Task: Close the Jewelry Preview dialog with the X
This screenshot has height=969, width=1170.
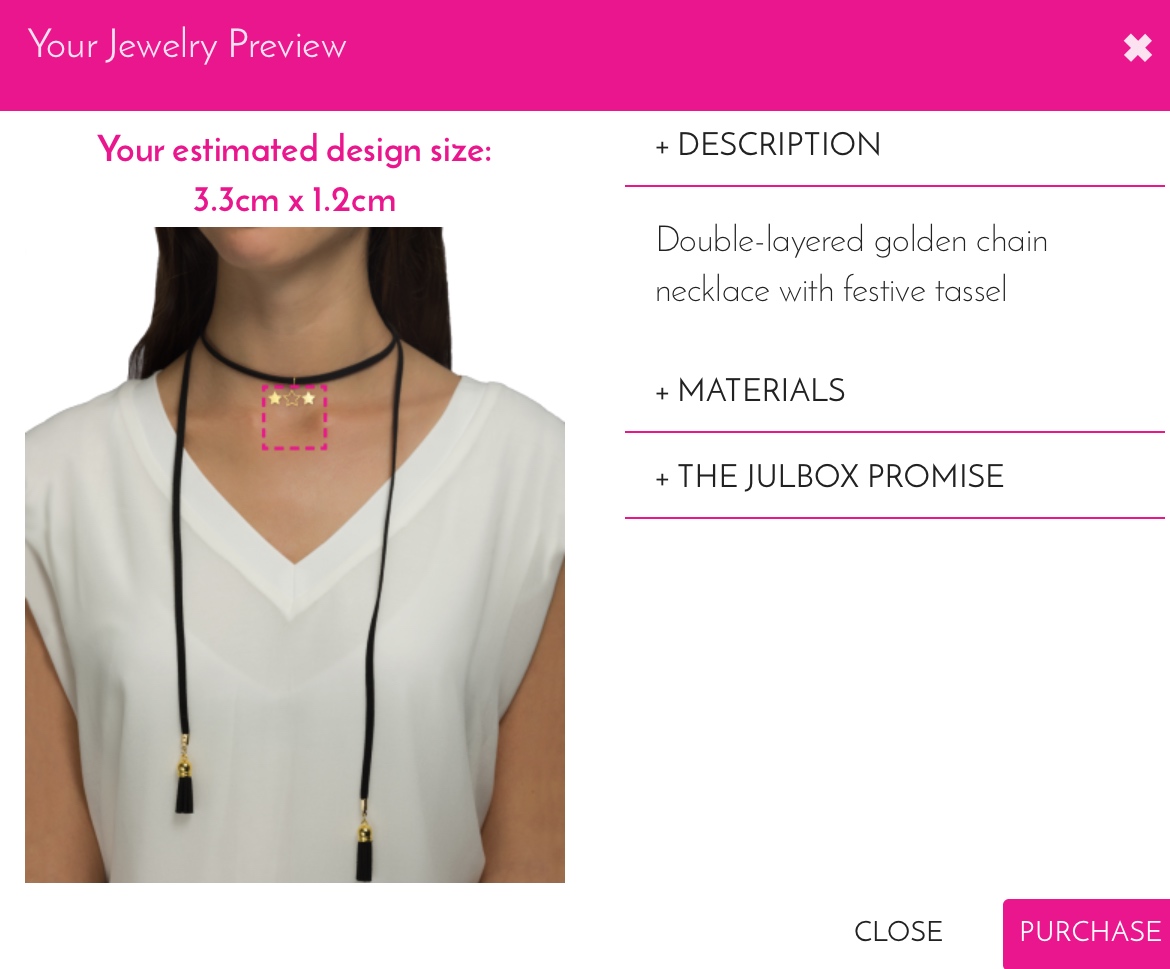Action: click(x=1137, y=48)
